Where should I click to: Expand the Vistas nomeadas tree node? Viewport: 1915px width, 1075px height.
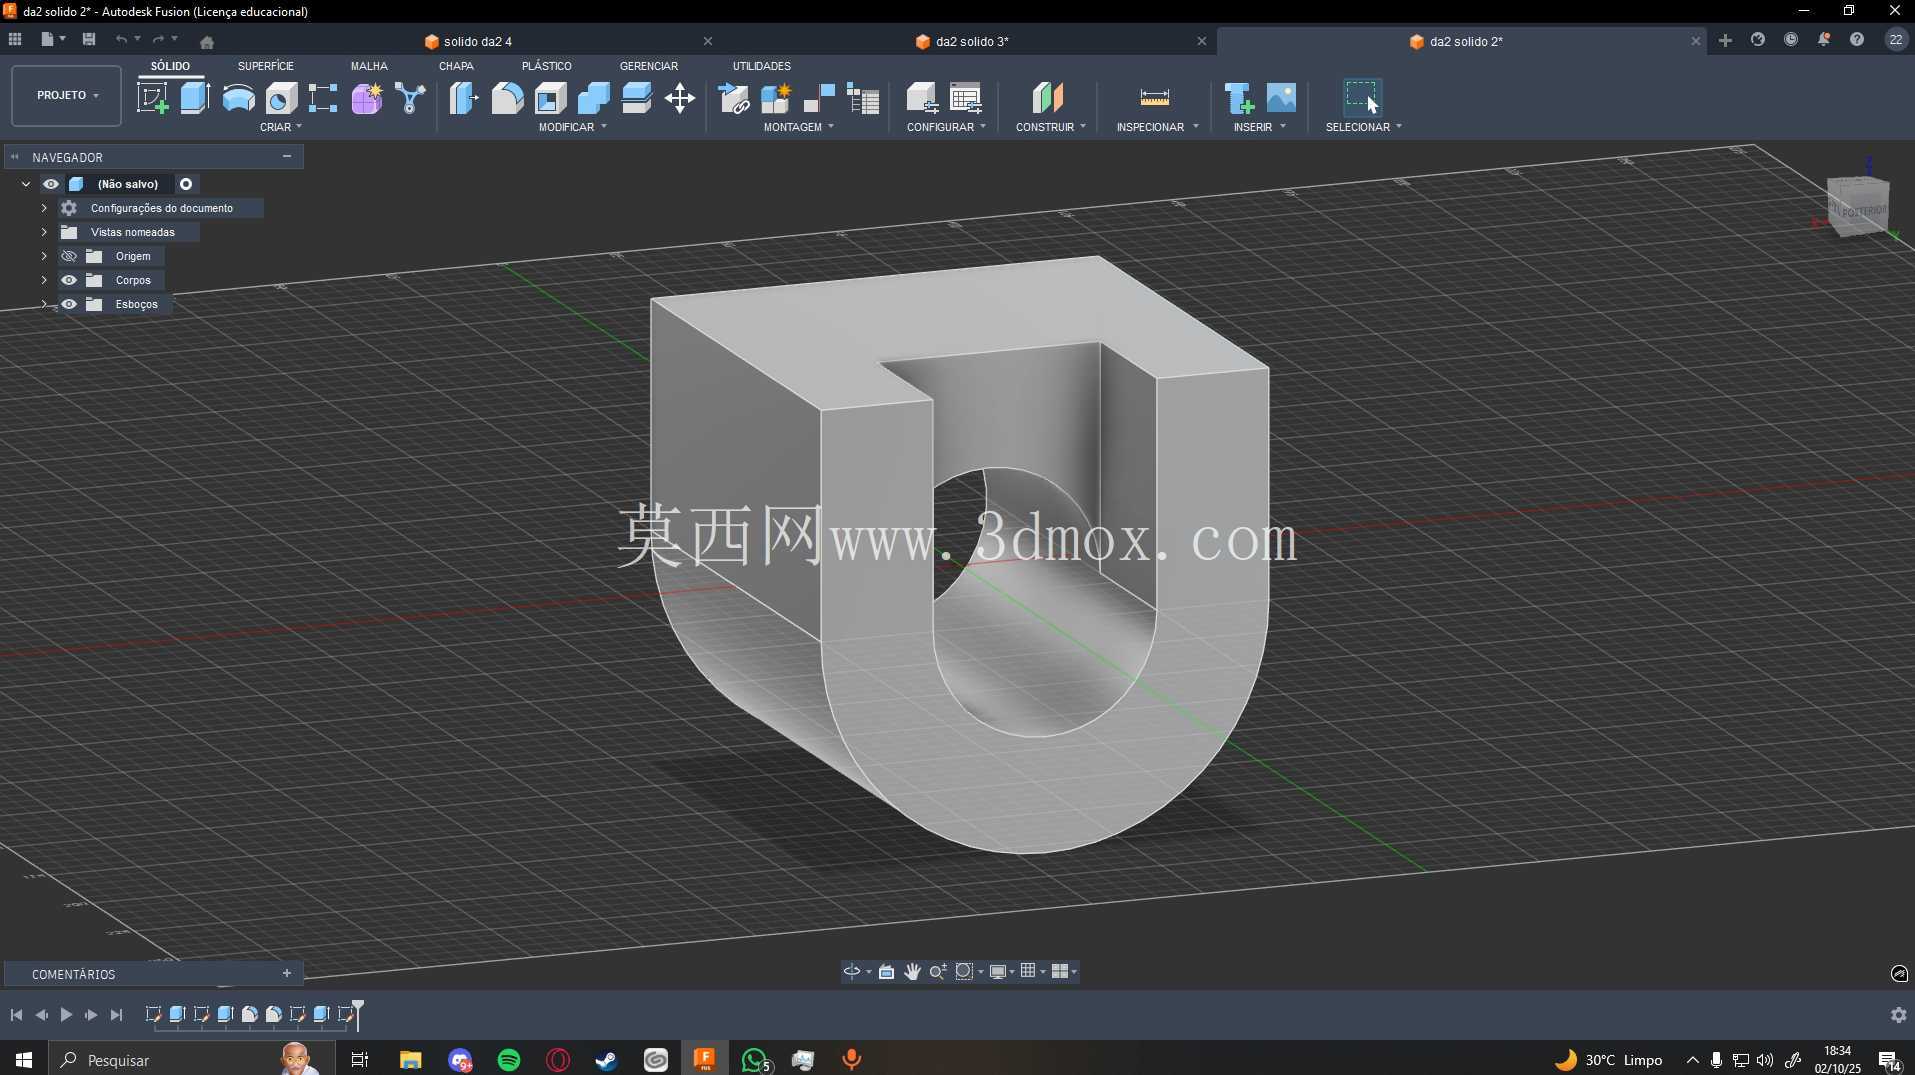point(44,232)
